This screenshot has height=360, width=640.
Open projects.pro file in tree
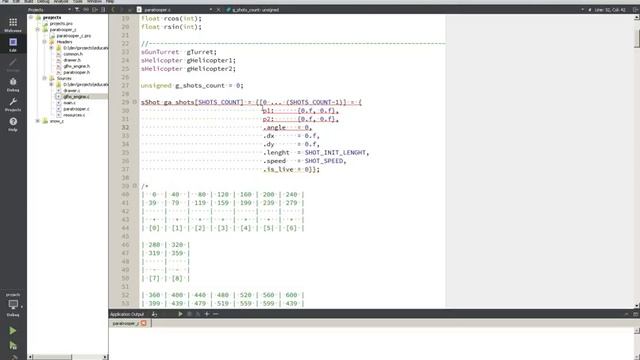(61, 24)
